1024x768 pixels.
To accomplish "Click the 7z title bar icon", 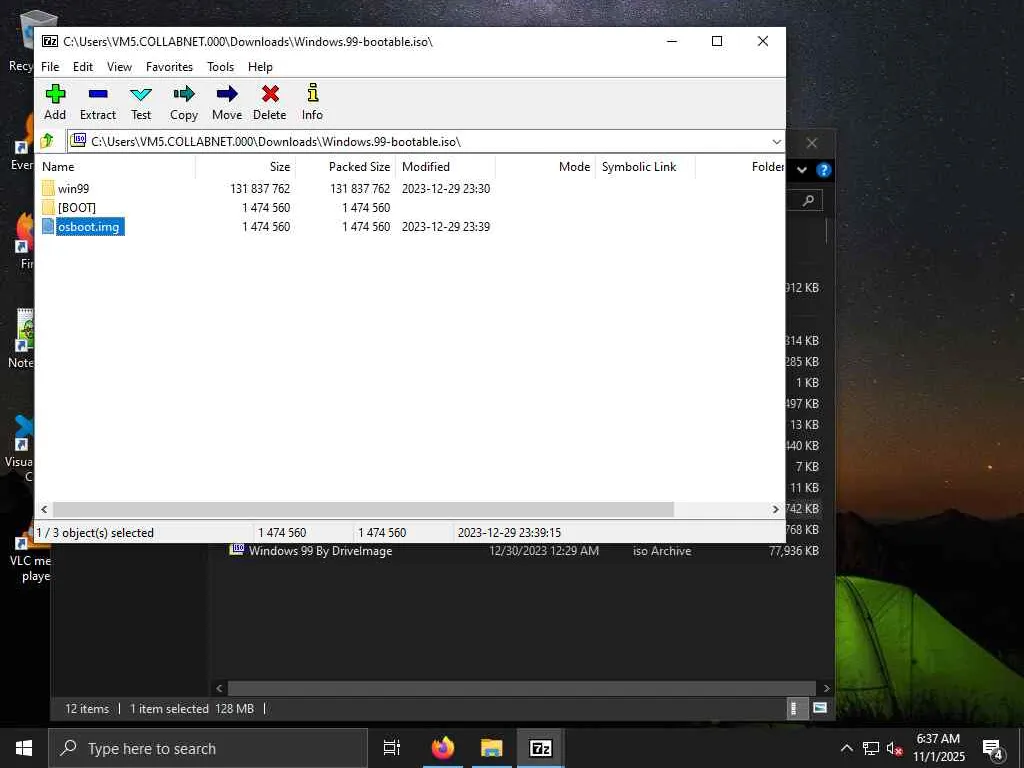I will pyautogui.click(x=50, y=41).
